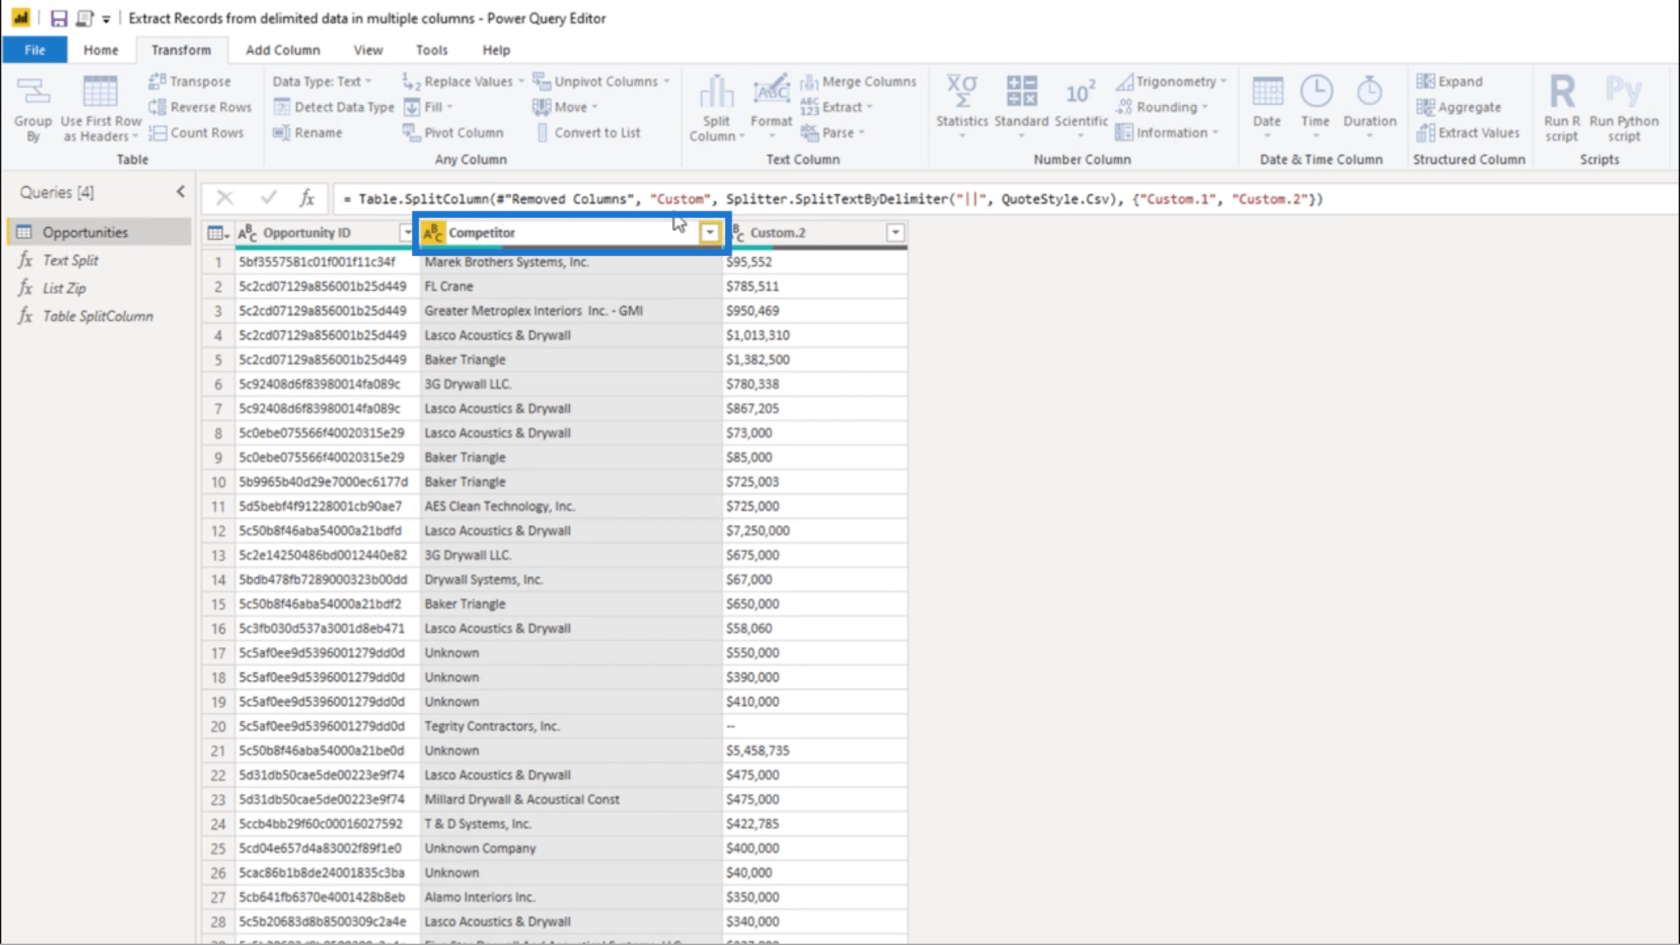
Task: Click cell 'Marek Brothers Systems, Inc.'
Action: pyautogui.click(x=570, y=262)
